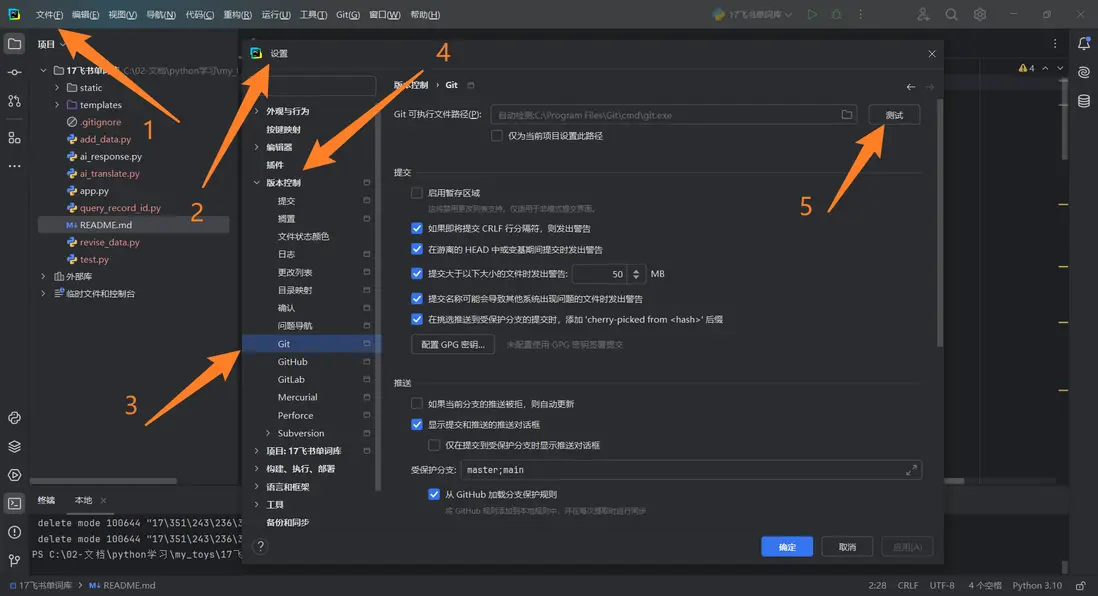Open the '导航(N)' menu
Viewport: 1098px width, 596px height.
(161, 15)
